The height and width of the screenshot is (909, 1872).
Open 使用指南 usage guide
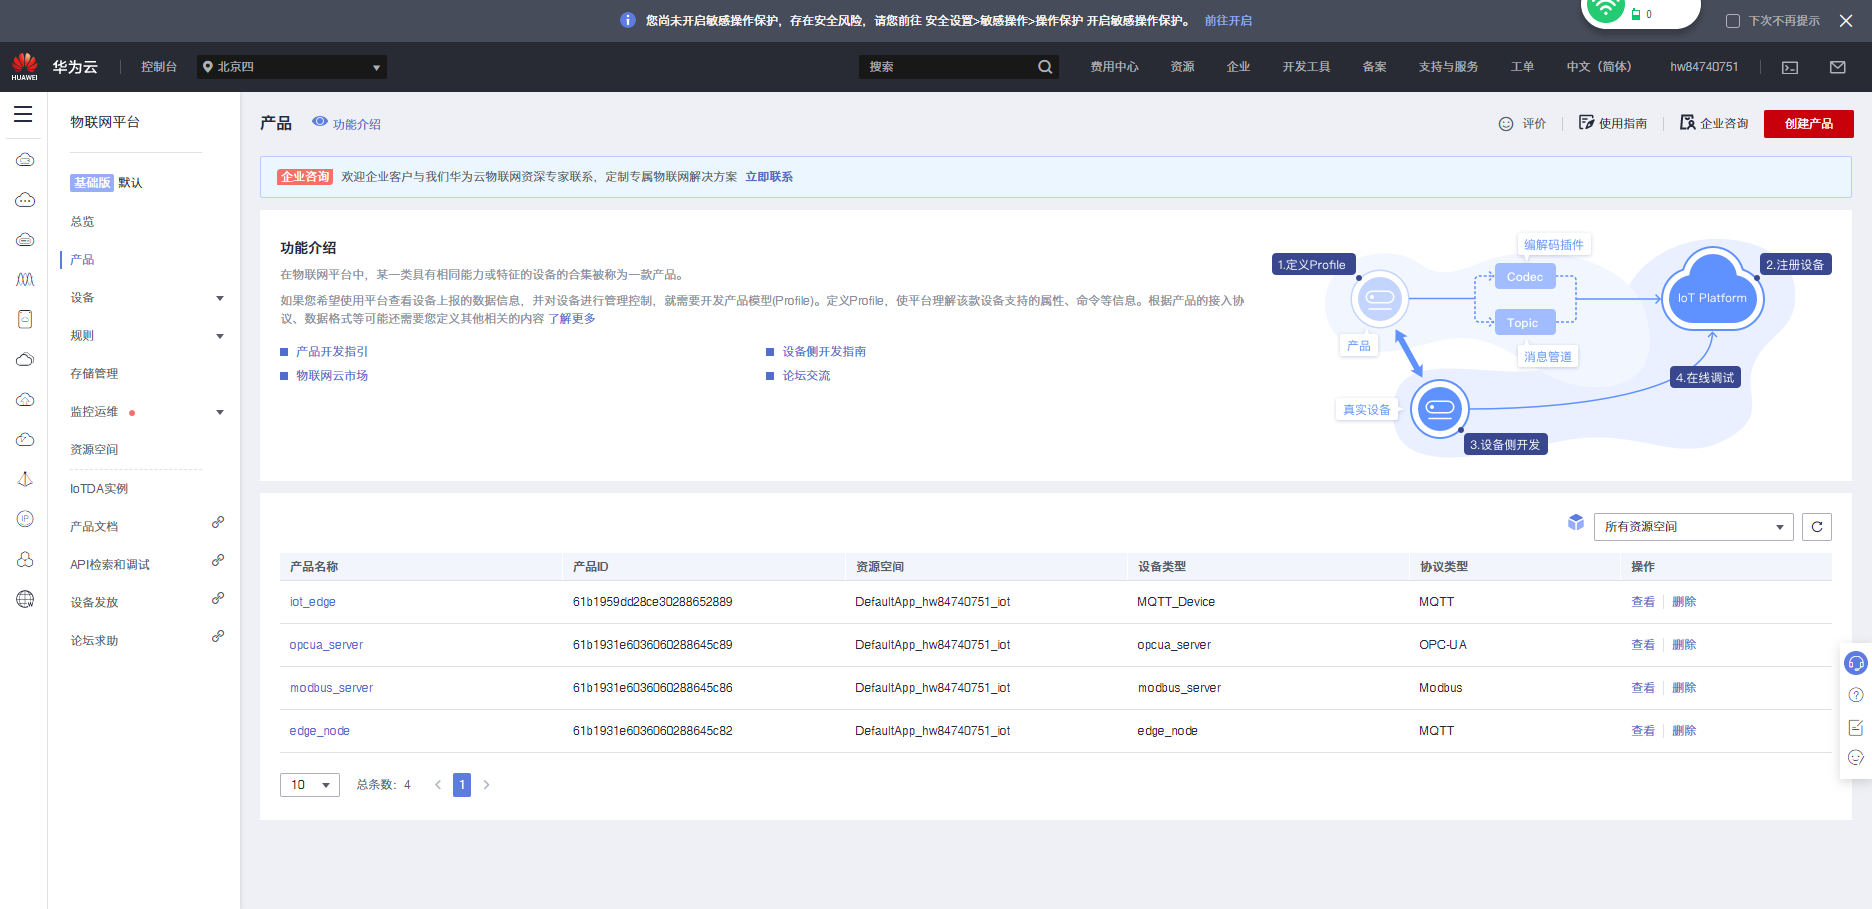[x=1612, y=123]
